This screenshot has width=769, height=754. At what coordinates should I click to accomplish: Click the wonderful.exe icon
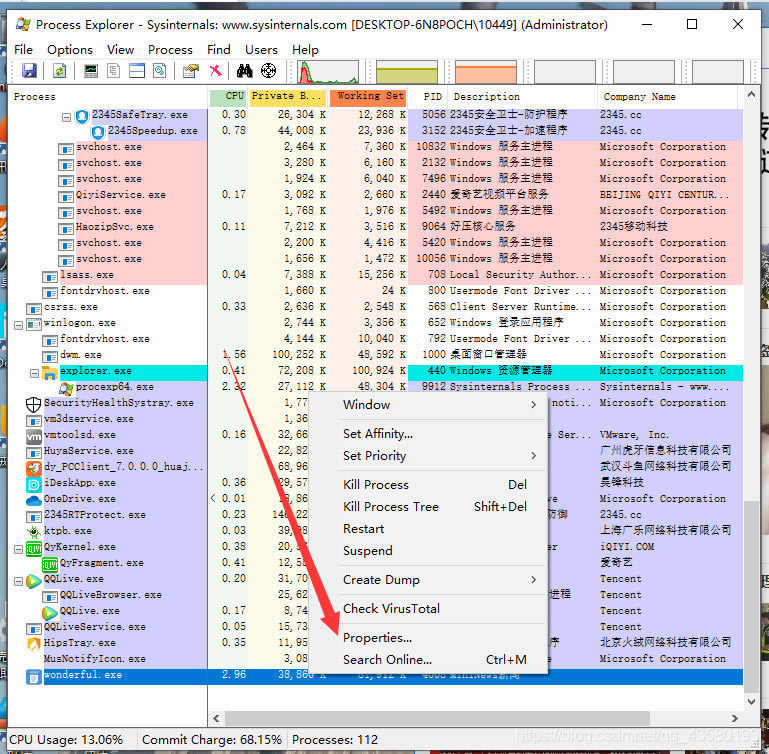point(33,677)
